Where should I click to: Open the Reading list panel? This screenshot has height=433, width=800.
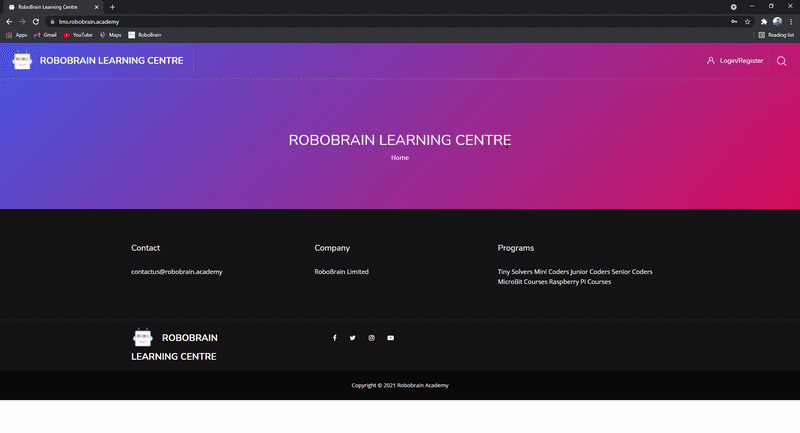tap(776, 35)
